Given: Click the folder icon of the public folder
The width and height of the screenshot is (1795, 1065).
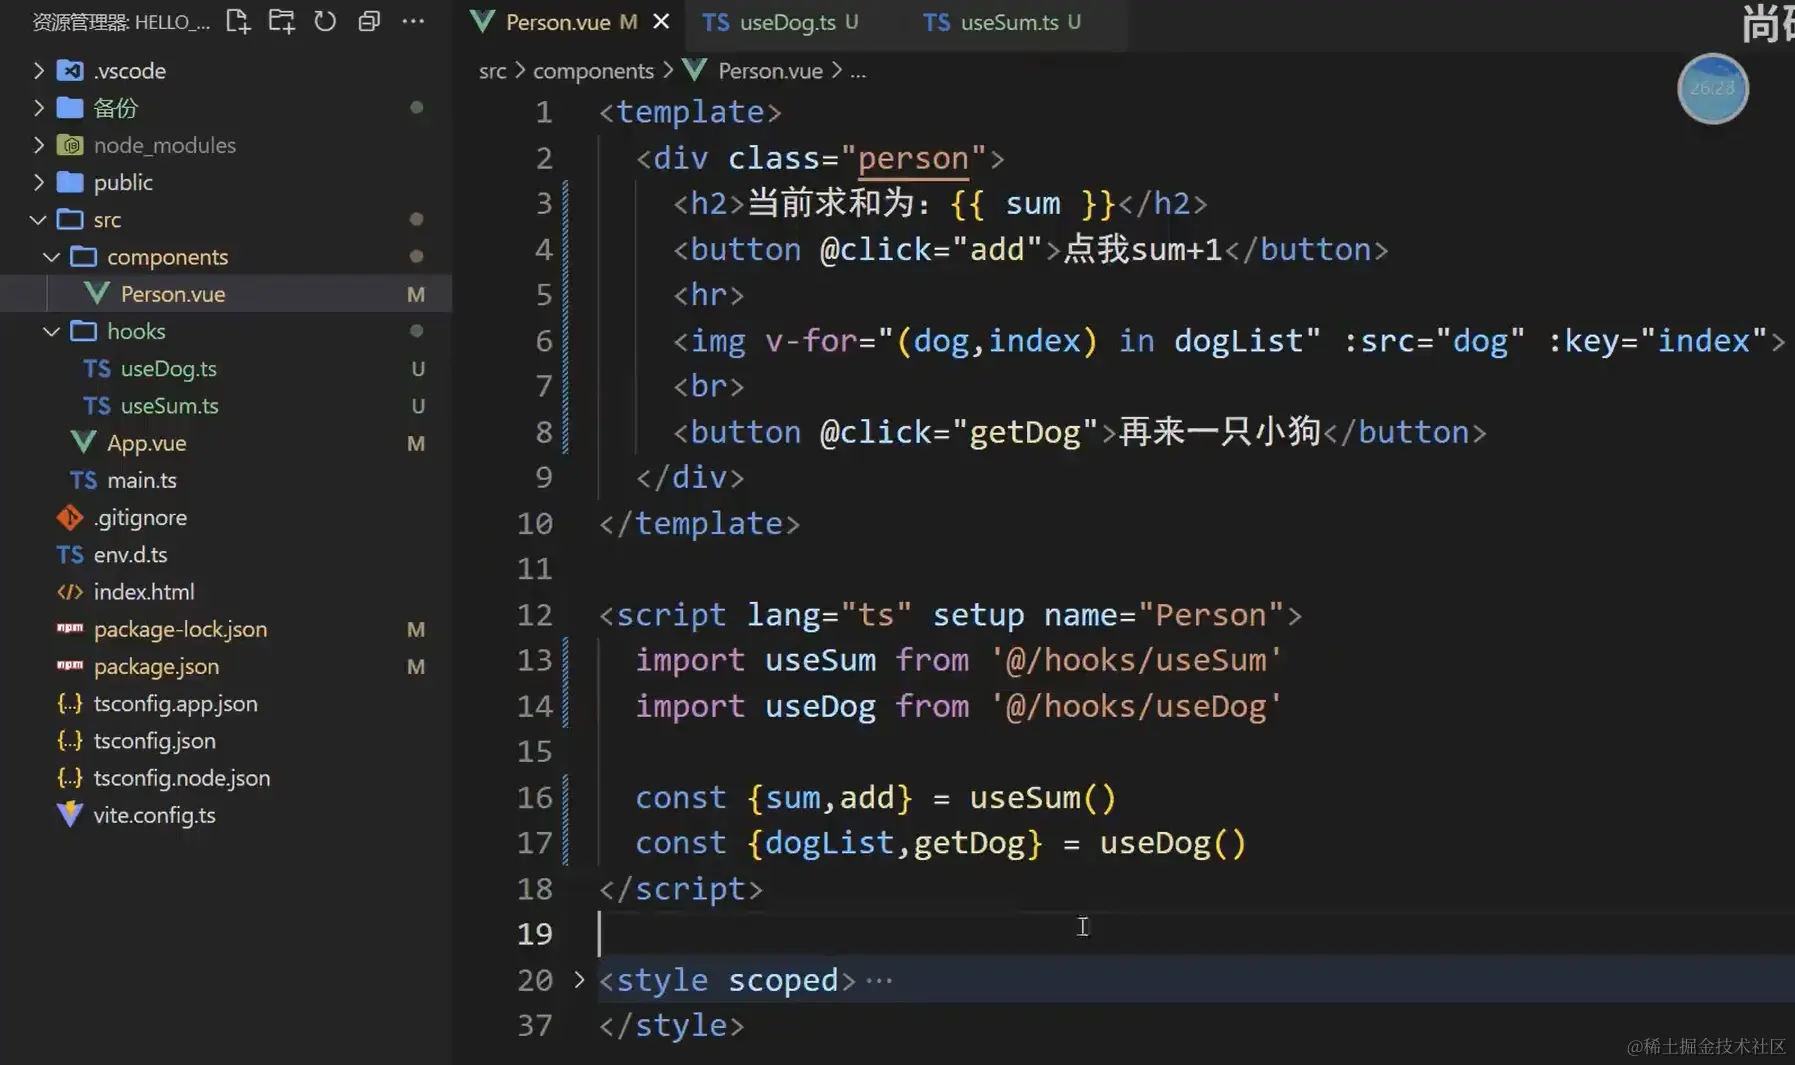Looking at the screenshot, I should pos(70,182).
